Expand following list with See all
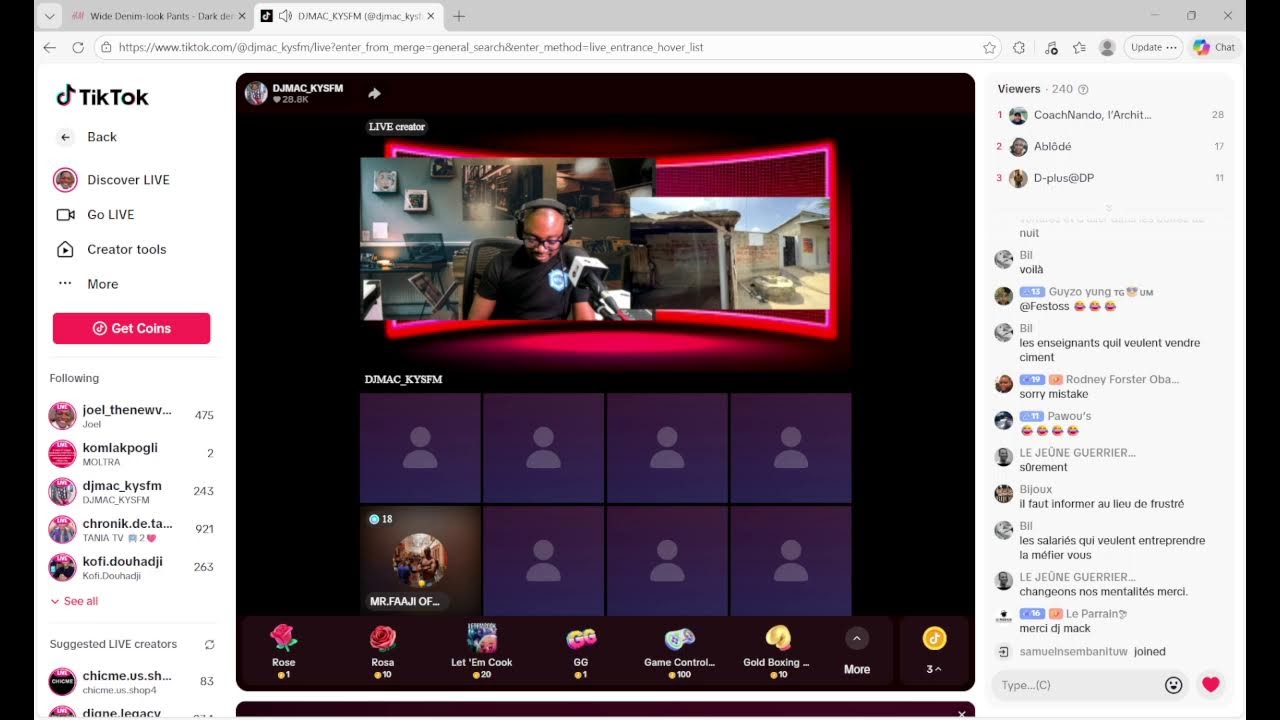This screenshot has height=720, width=1280. 75,601
